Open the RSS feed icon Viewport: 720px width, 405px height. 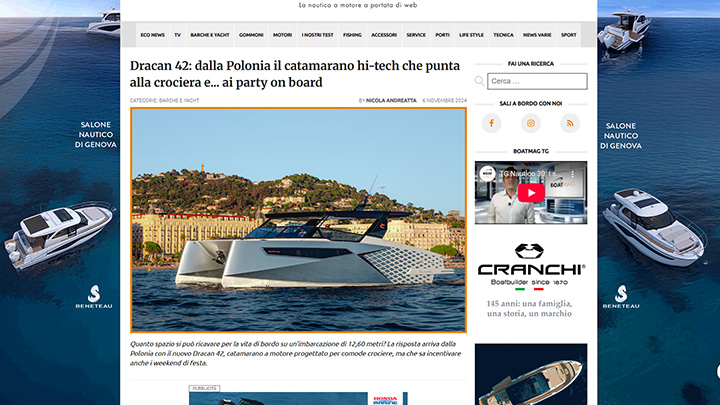[570, 123]
